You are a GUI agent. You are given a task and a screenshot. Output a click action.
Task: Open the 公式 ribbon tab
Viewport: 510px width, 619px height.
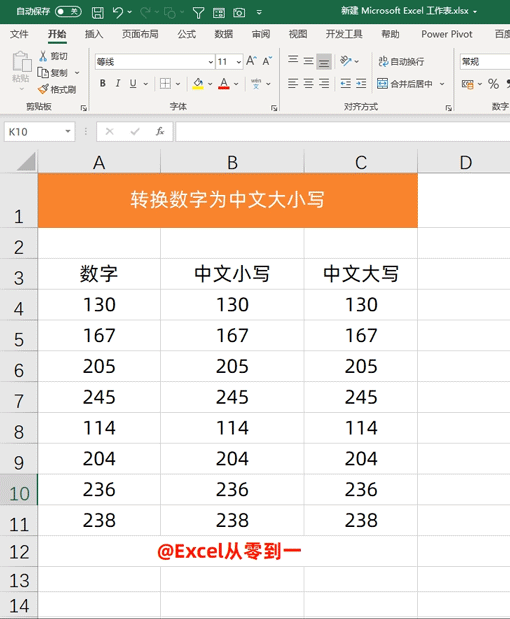(186, 34)
